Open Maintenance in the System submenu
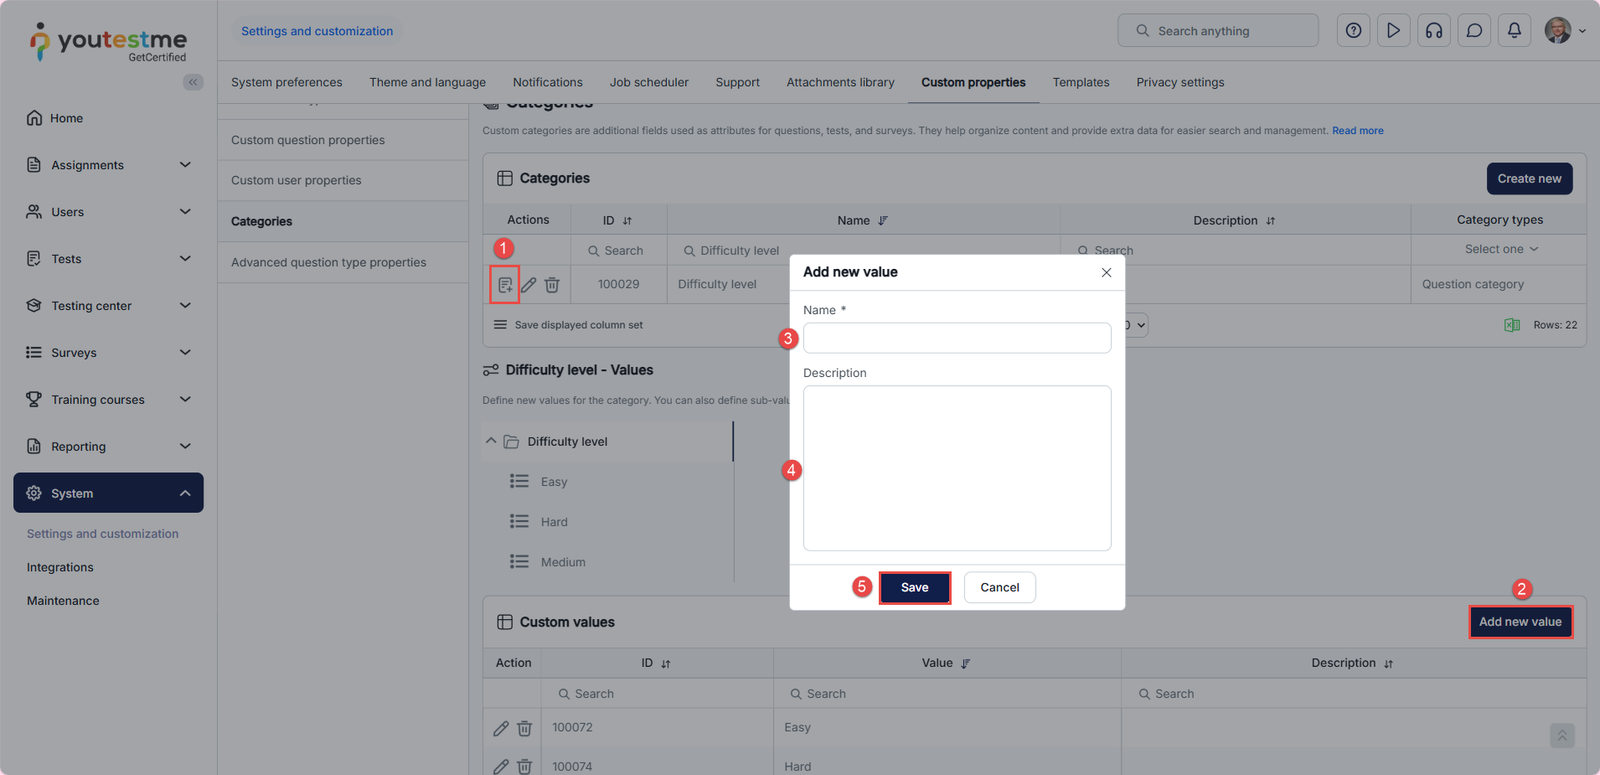This screenshot has height=775, width=1600. tap(63, 601)
